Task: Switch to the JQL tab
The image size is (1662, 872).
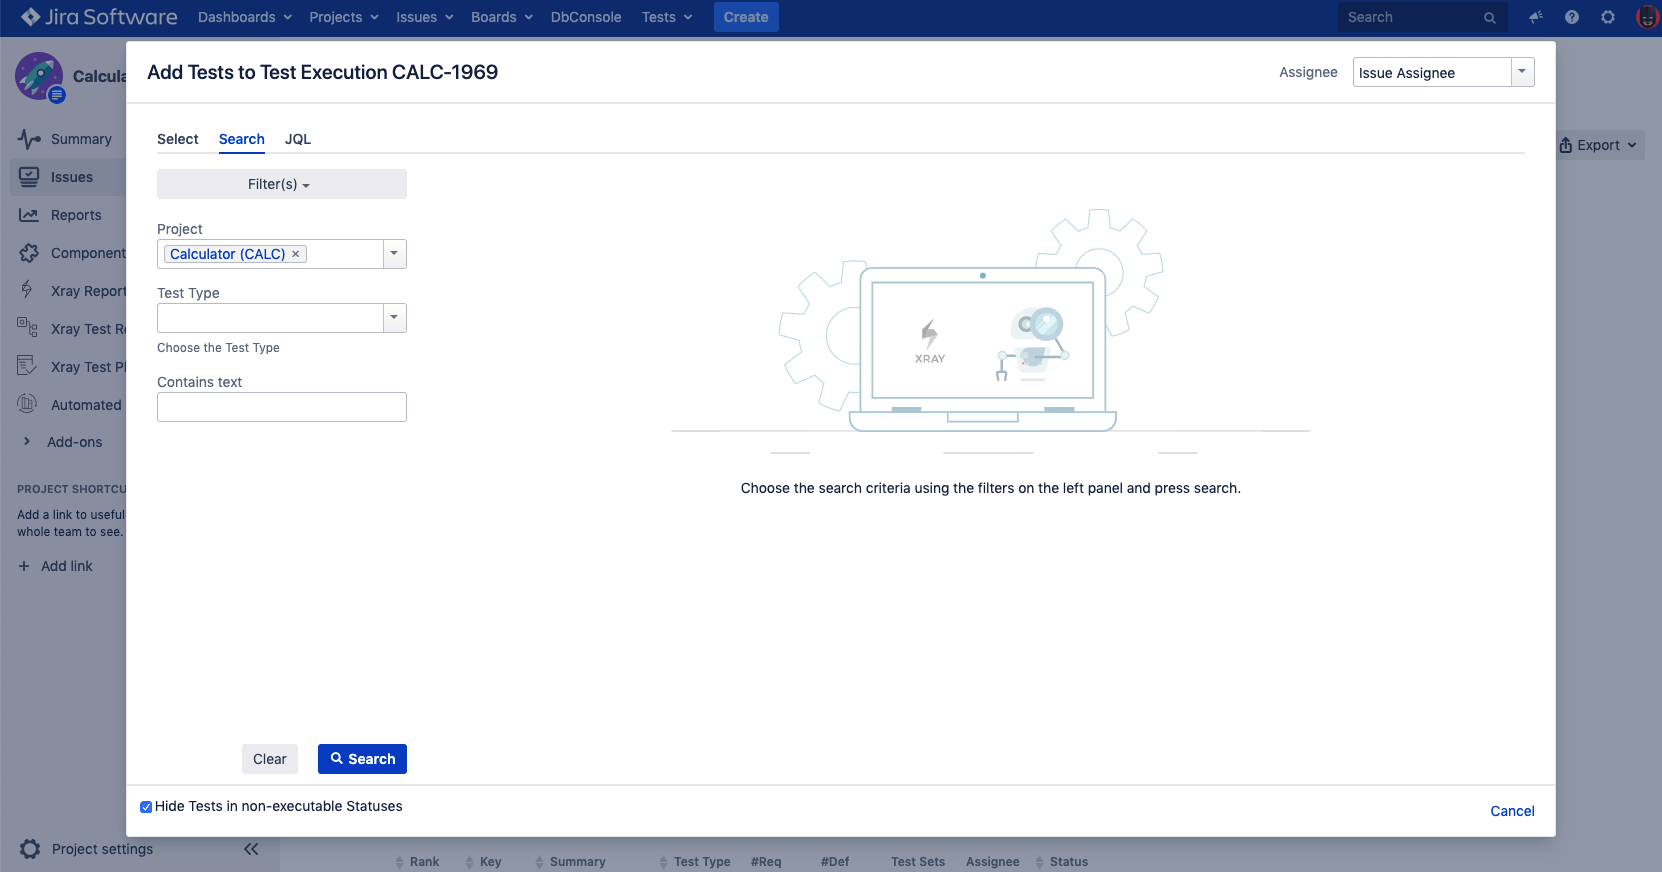Action: [x=298, y=139]
